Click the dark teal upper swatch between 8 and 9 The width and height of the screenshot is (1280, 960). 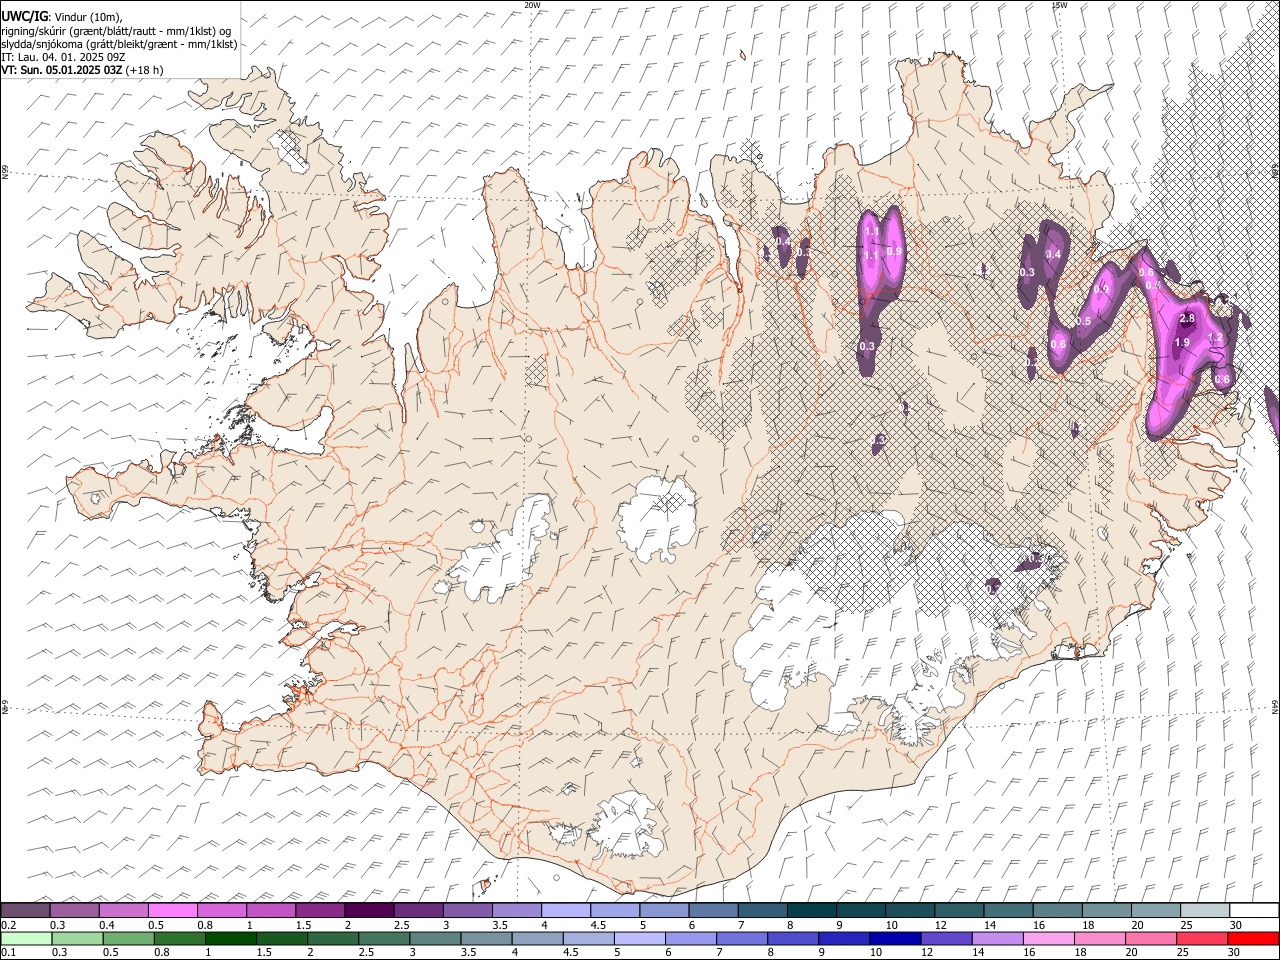811,910
